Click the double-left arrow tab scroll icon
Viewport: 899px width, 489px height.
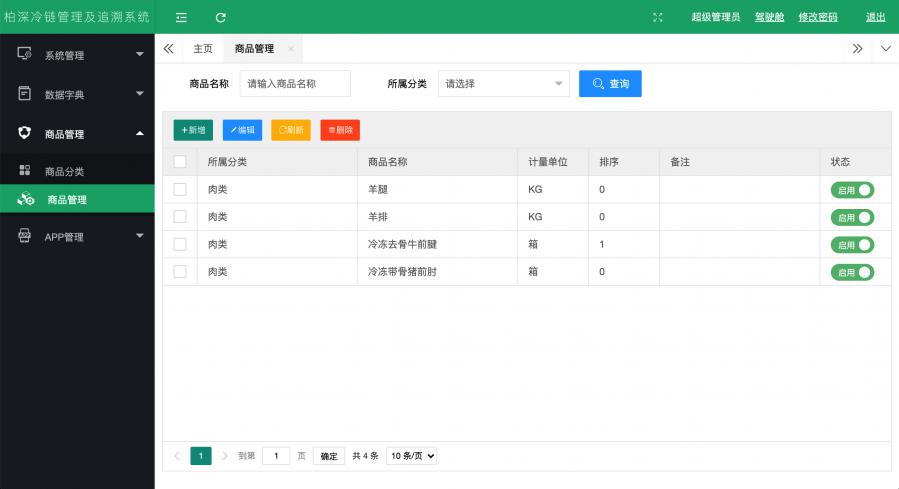click(x=168, y=48)
